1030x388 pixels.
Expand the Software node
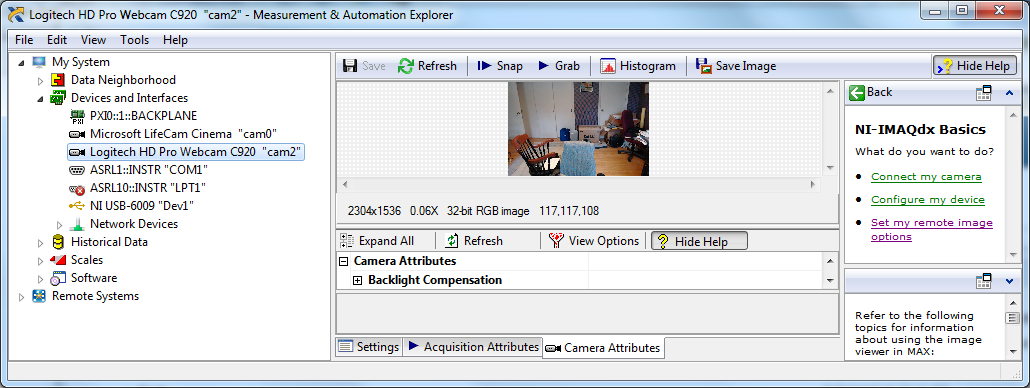point(40,278)
